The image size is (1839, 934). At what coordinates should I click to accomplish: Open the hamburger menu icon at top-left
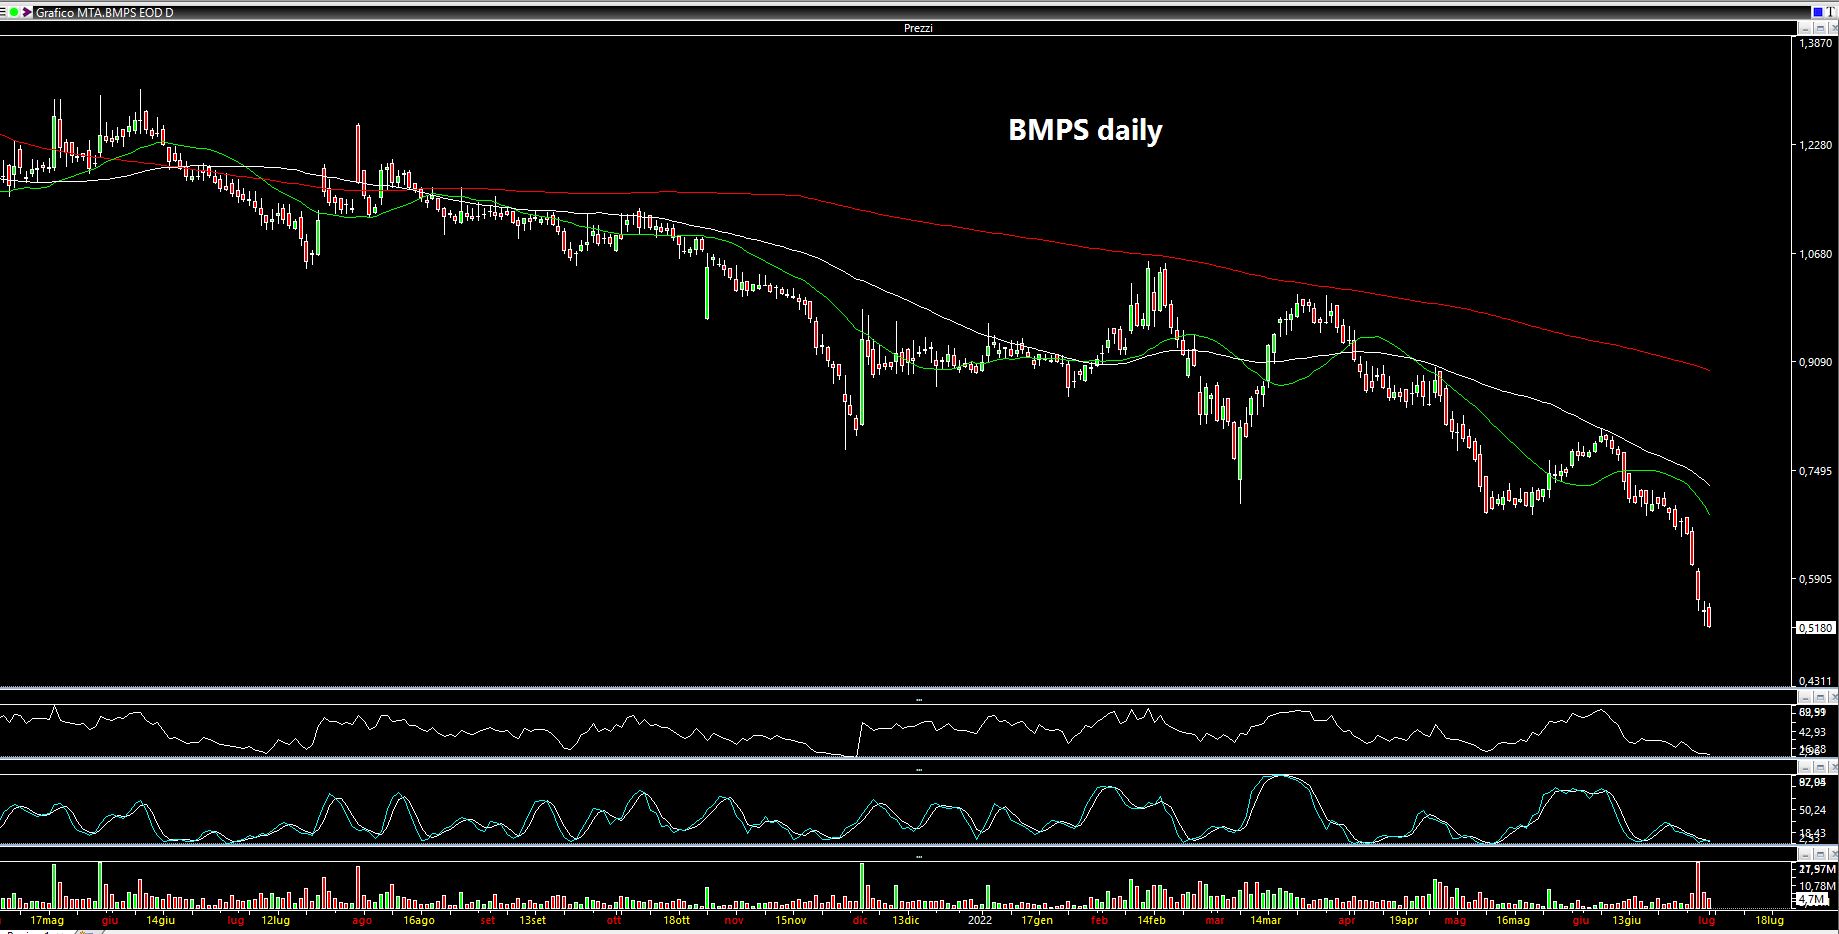(3, 12)
